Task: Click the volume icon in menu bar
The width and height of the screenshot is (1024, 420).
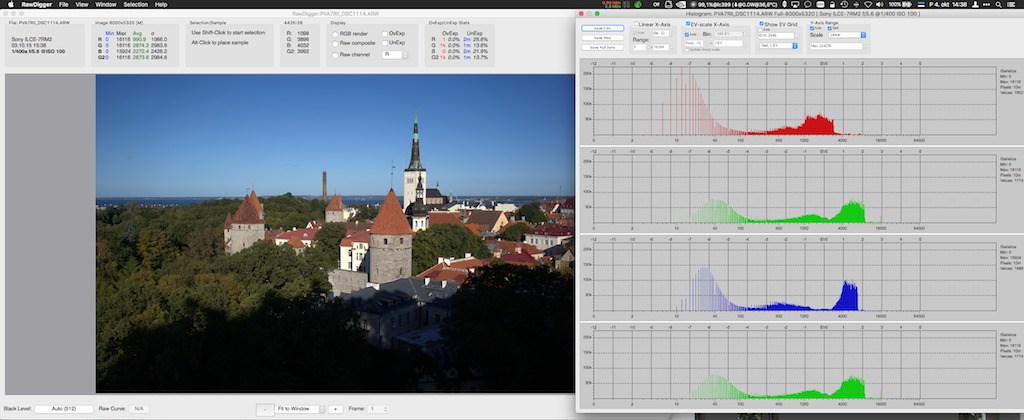Action: [x=880, y=4]
